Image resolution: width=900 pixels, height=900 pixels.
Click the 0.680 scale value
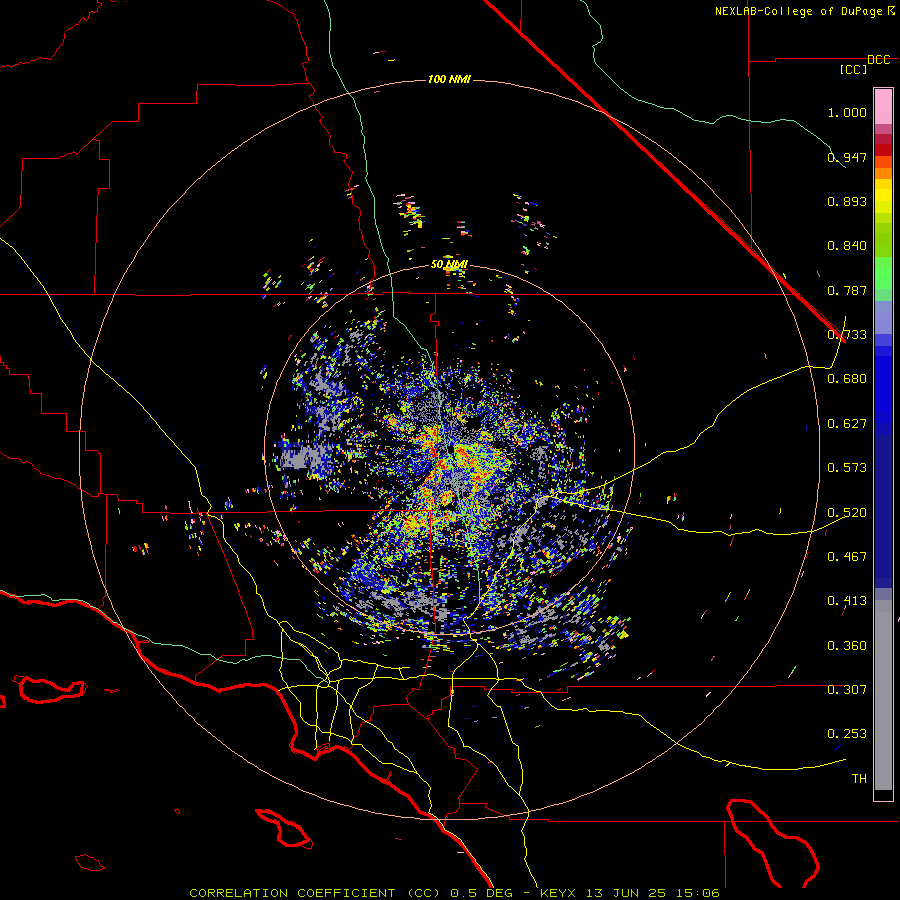847,379
